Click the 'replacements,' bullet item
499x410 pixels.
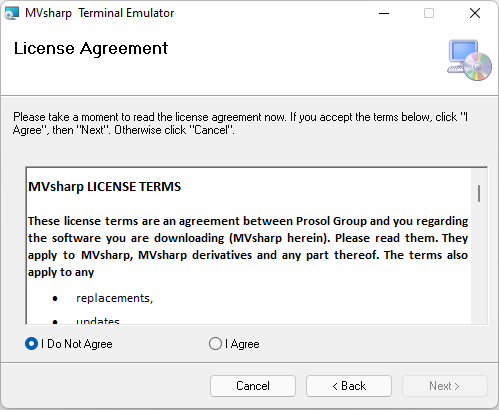[x=115, y=298]
